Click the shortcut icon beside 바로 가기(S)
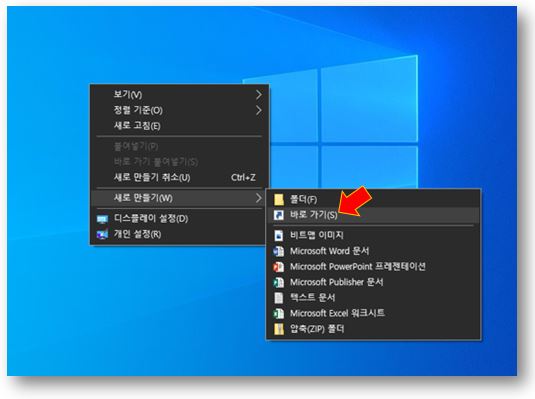This screenshot has width=535, height=399. click(x=279, y=215)
